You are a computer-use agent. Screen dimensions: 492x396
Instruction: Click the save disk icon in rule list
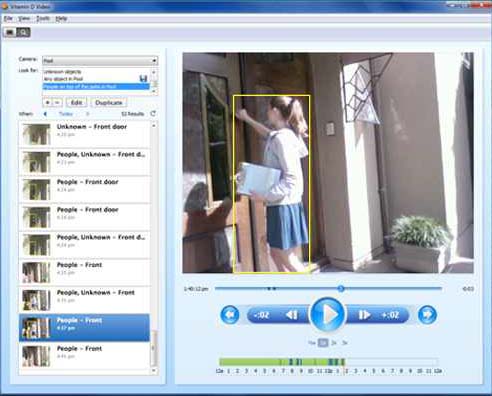[x=143, y=79]
